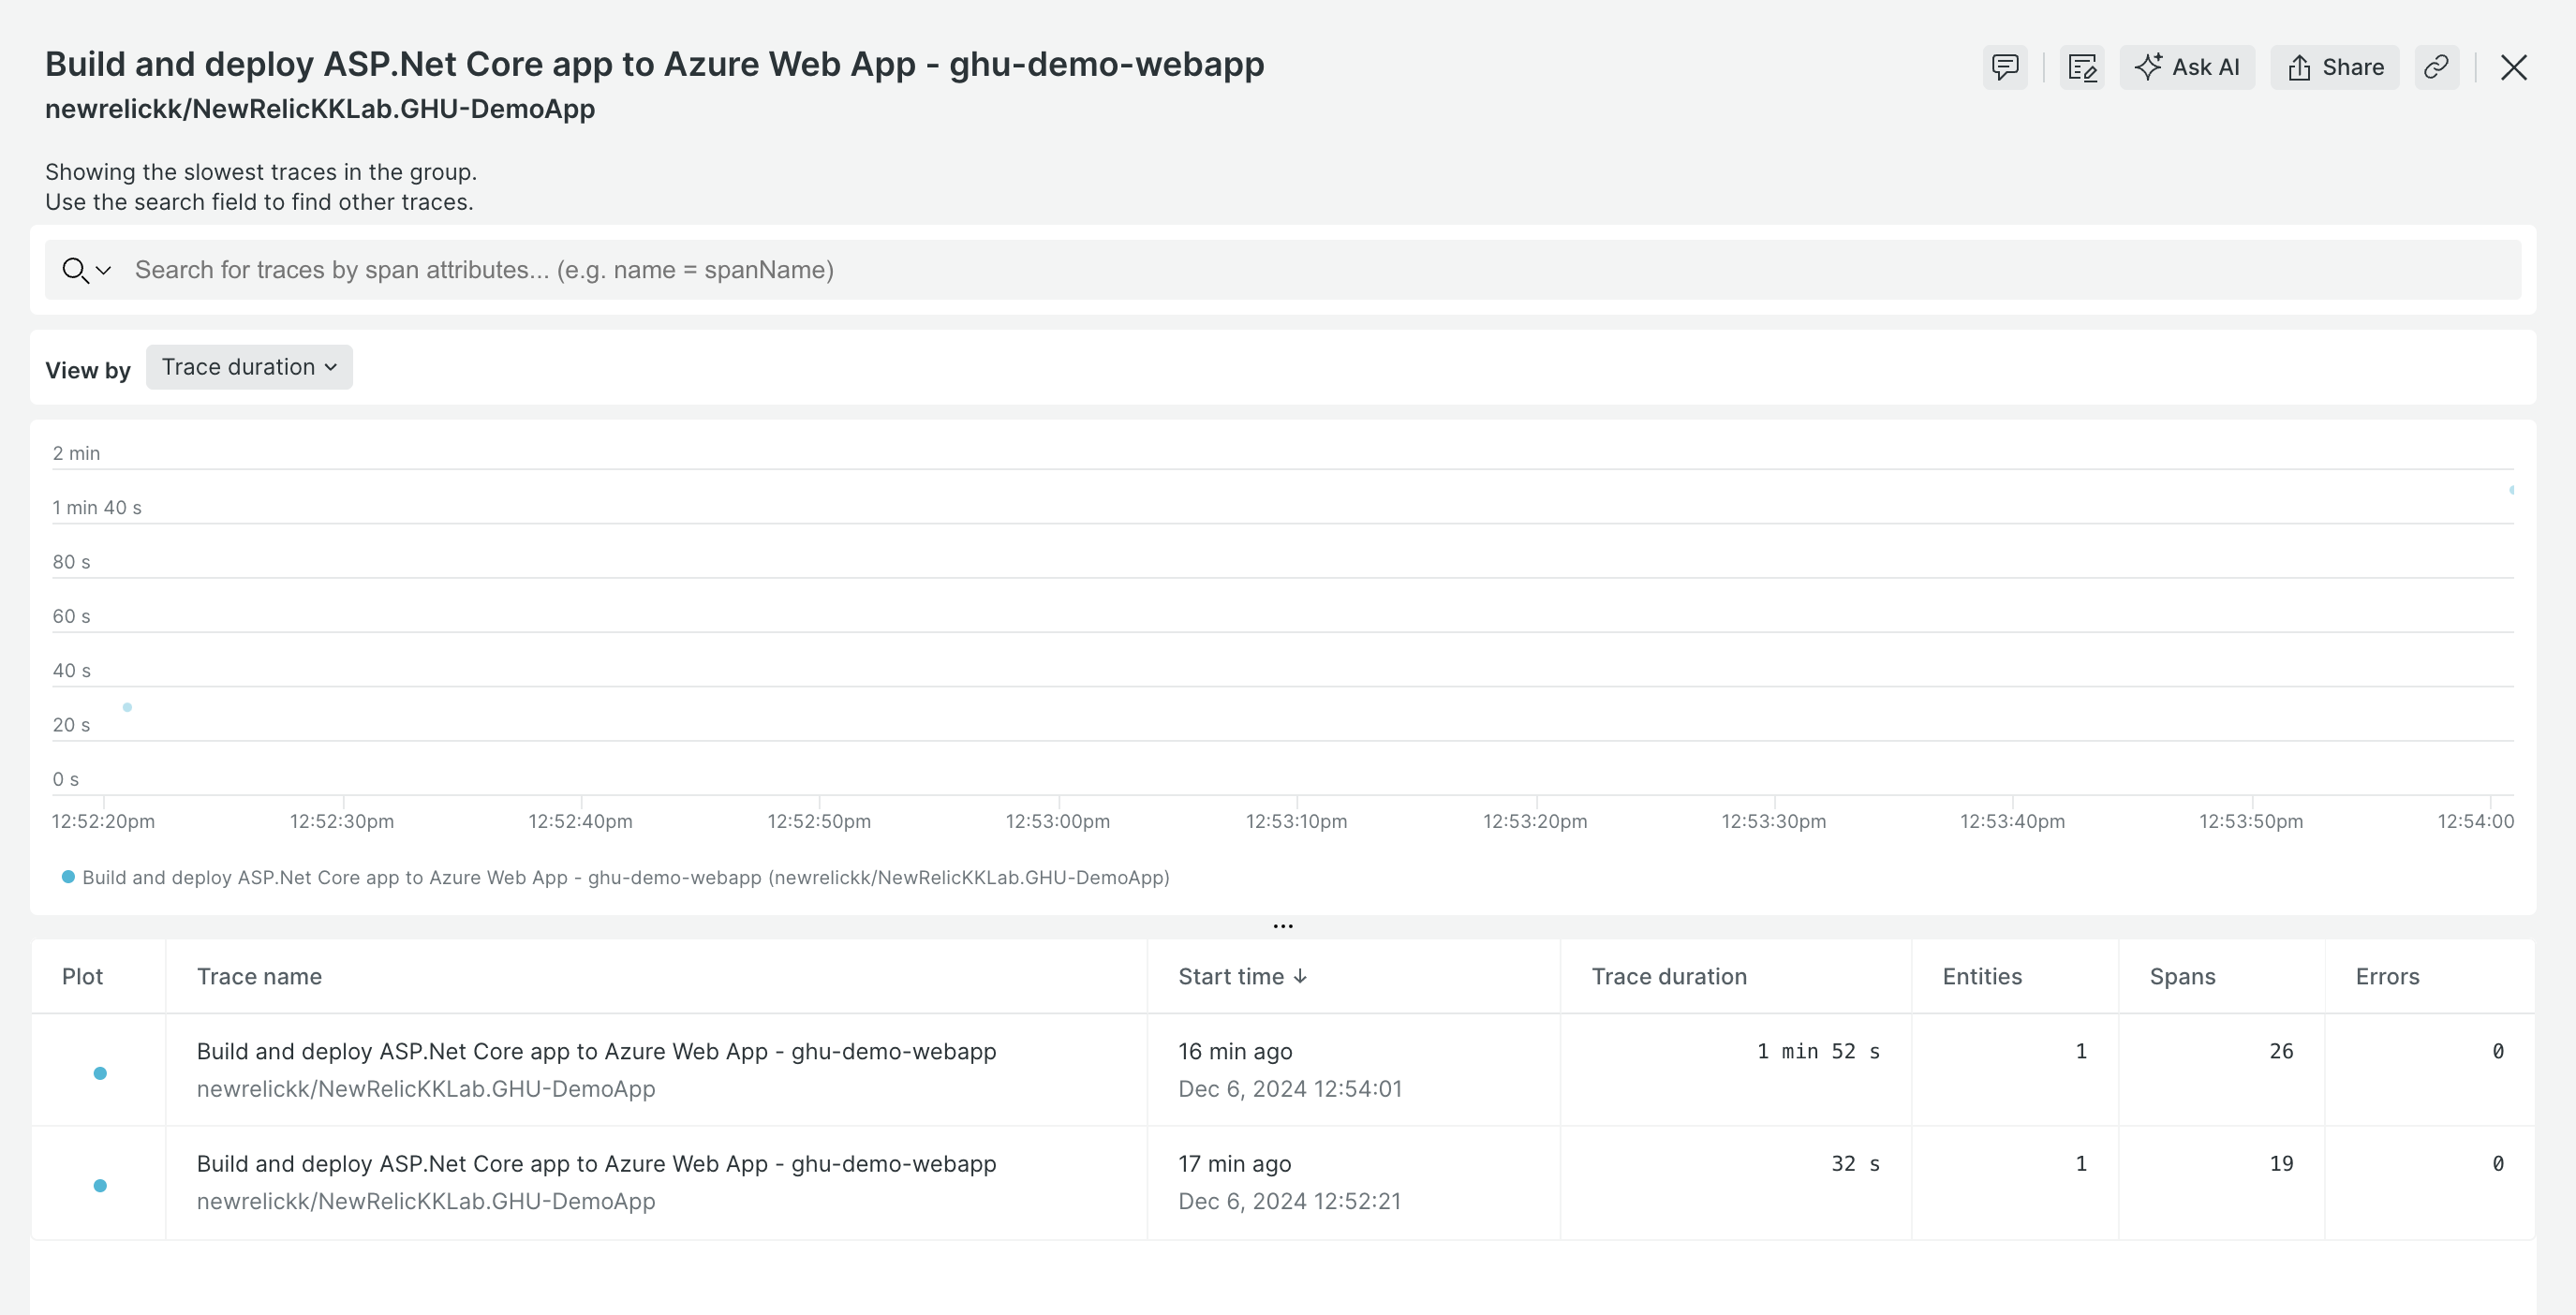Click the three-dot resize handle below chart
This screenshot has height=1315, width=2576.
1283,926
